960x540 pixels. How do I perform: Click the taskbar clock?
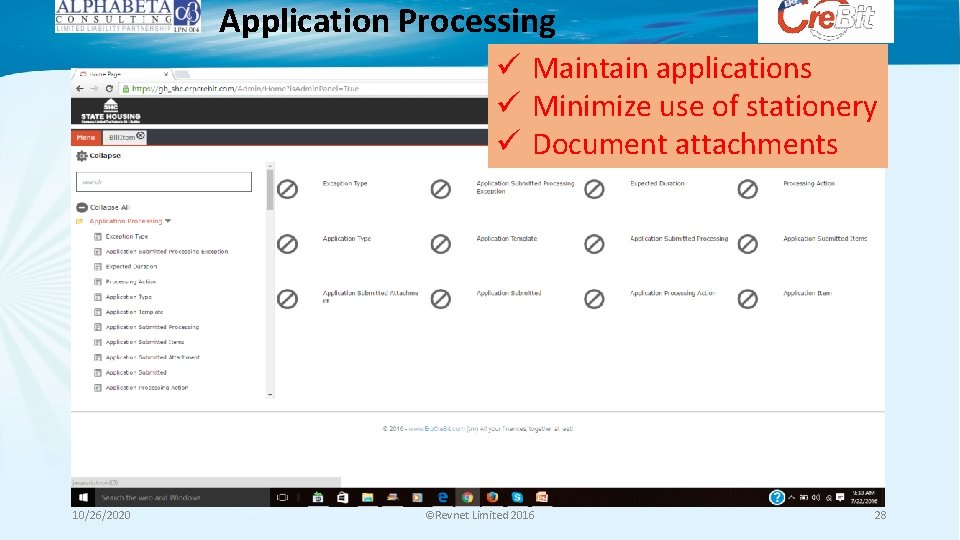point(864,497)
